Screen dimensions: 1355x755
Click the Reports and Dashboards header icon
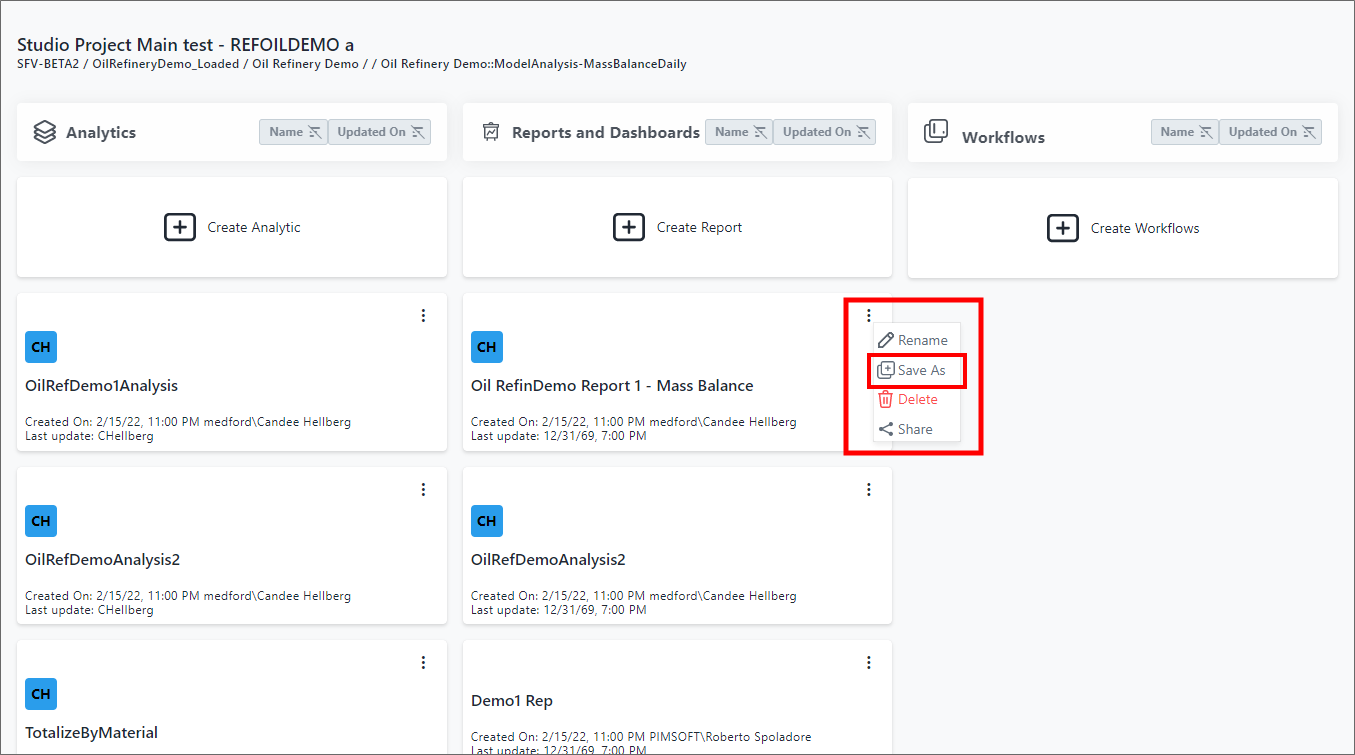tap(490, 132)
